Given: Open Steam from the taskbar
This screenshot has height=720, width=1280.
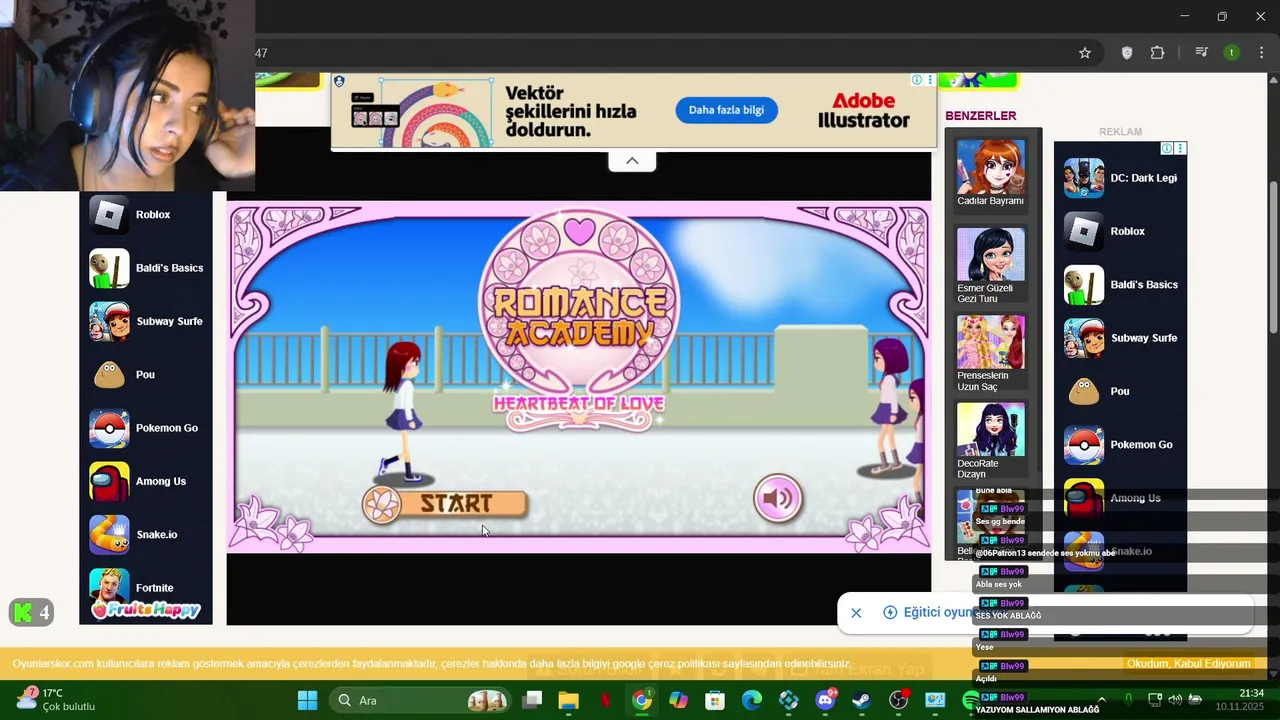Looking at the screenshot, I should point(862,700).
